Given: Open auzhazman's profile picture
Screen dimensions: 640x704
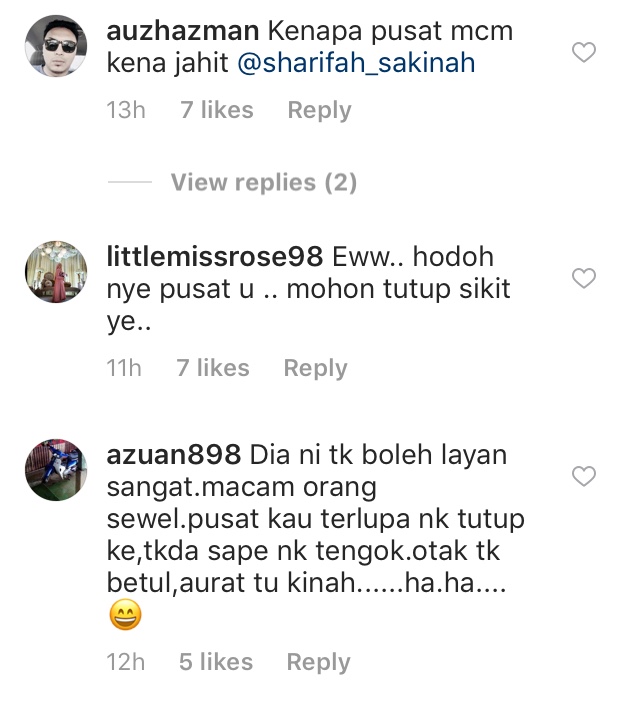Looking at the screenshot, I should coord(56,46).
